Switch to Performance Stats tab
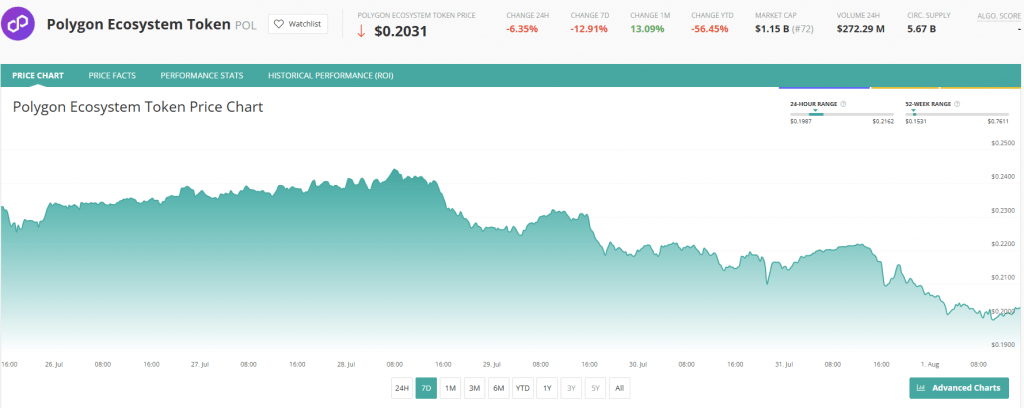 point(200,75)
